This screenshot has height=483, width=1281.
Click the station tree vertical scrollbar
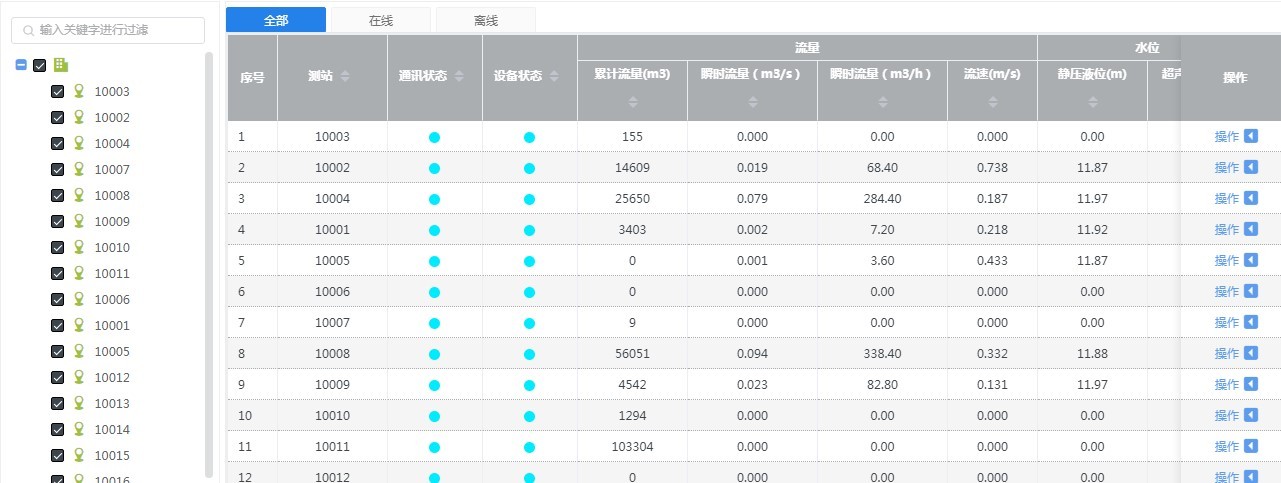pyautogui.click(x=209, y=260)
